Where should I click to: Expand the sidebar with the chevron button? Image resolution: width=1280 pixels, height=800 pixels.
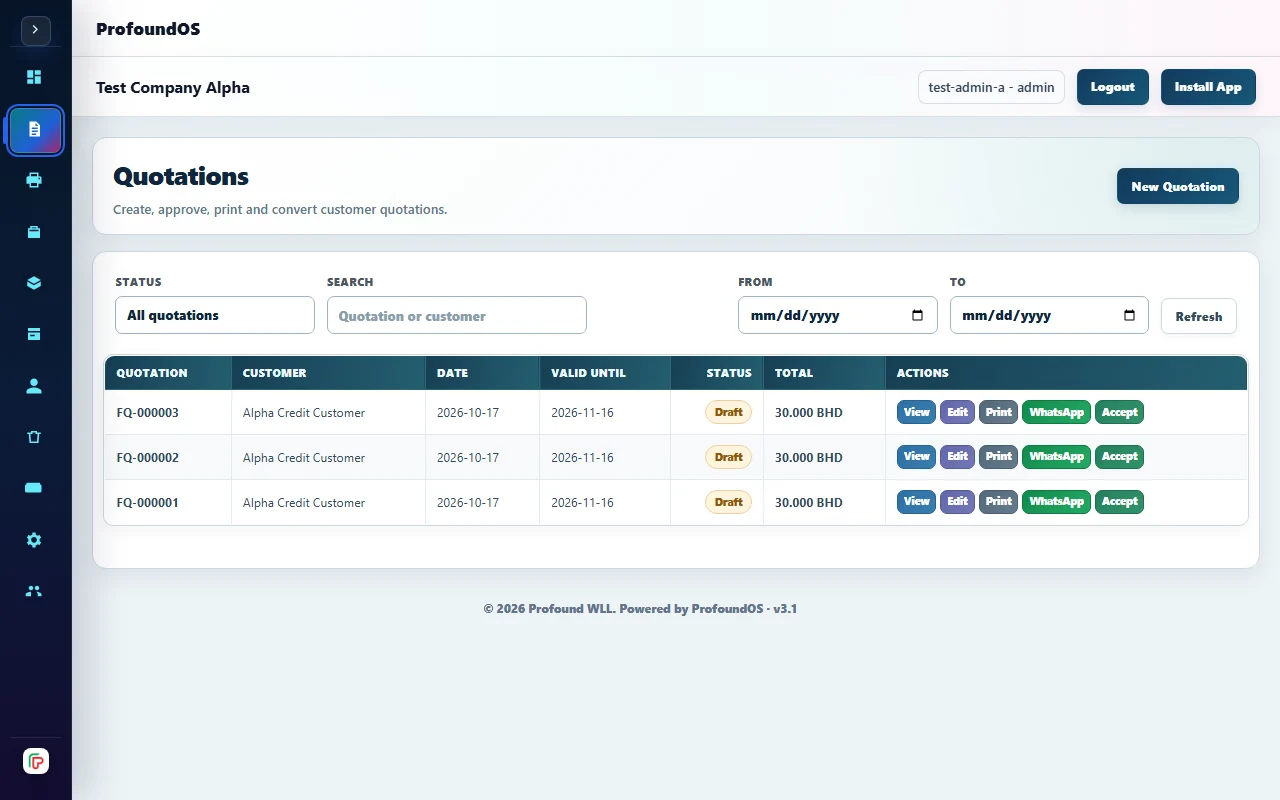[35, 30]
